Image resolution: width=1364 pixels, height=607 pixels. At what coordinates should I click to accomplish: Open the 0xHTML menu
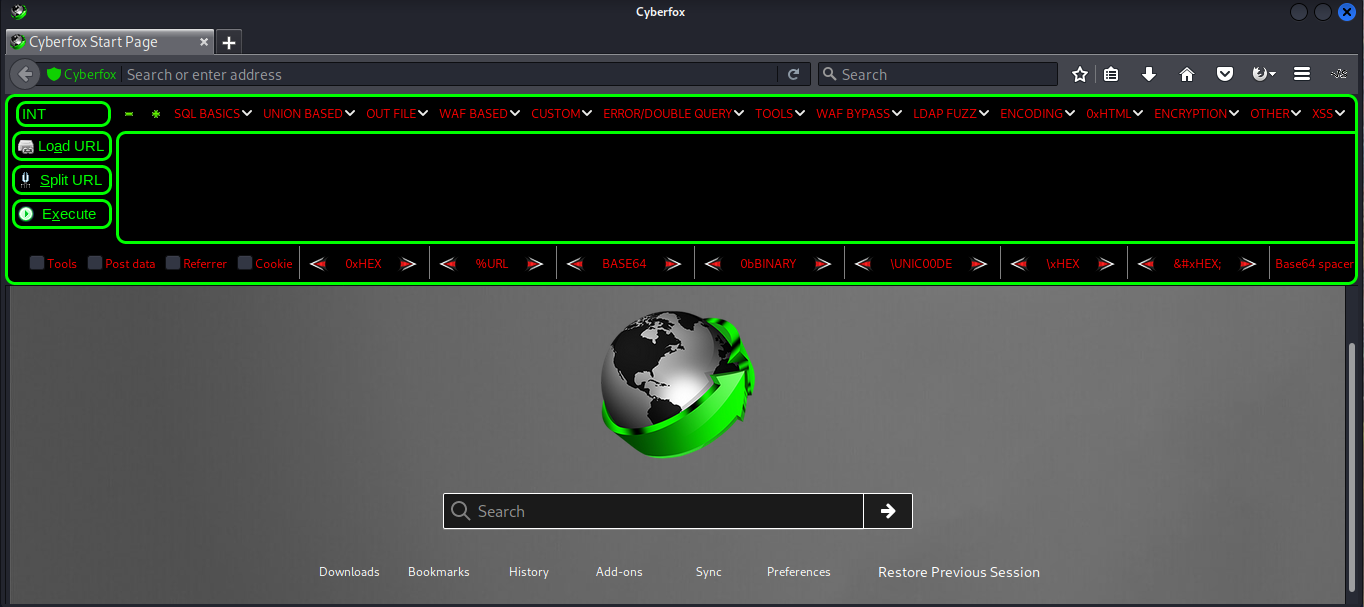[x=1115, y=114]
